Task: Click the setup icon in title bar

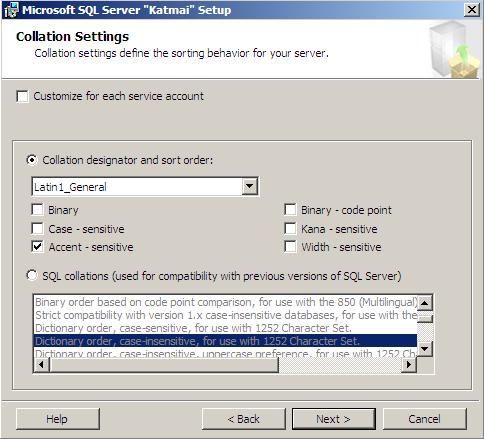Action: tap(11, 10)
